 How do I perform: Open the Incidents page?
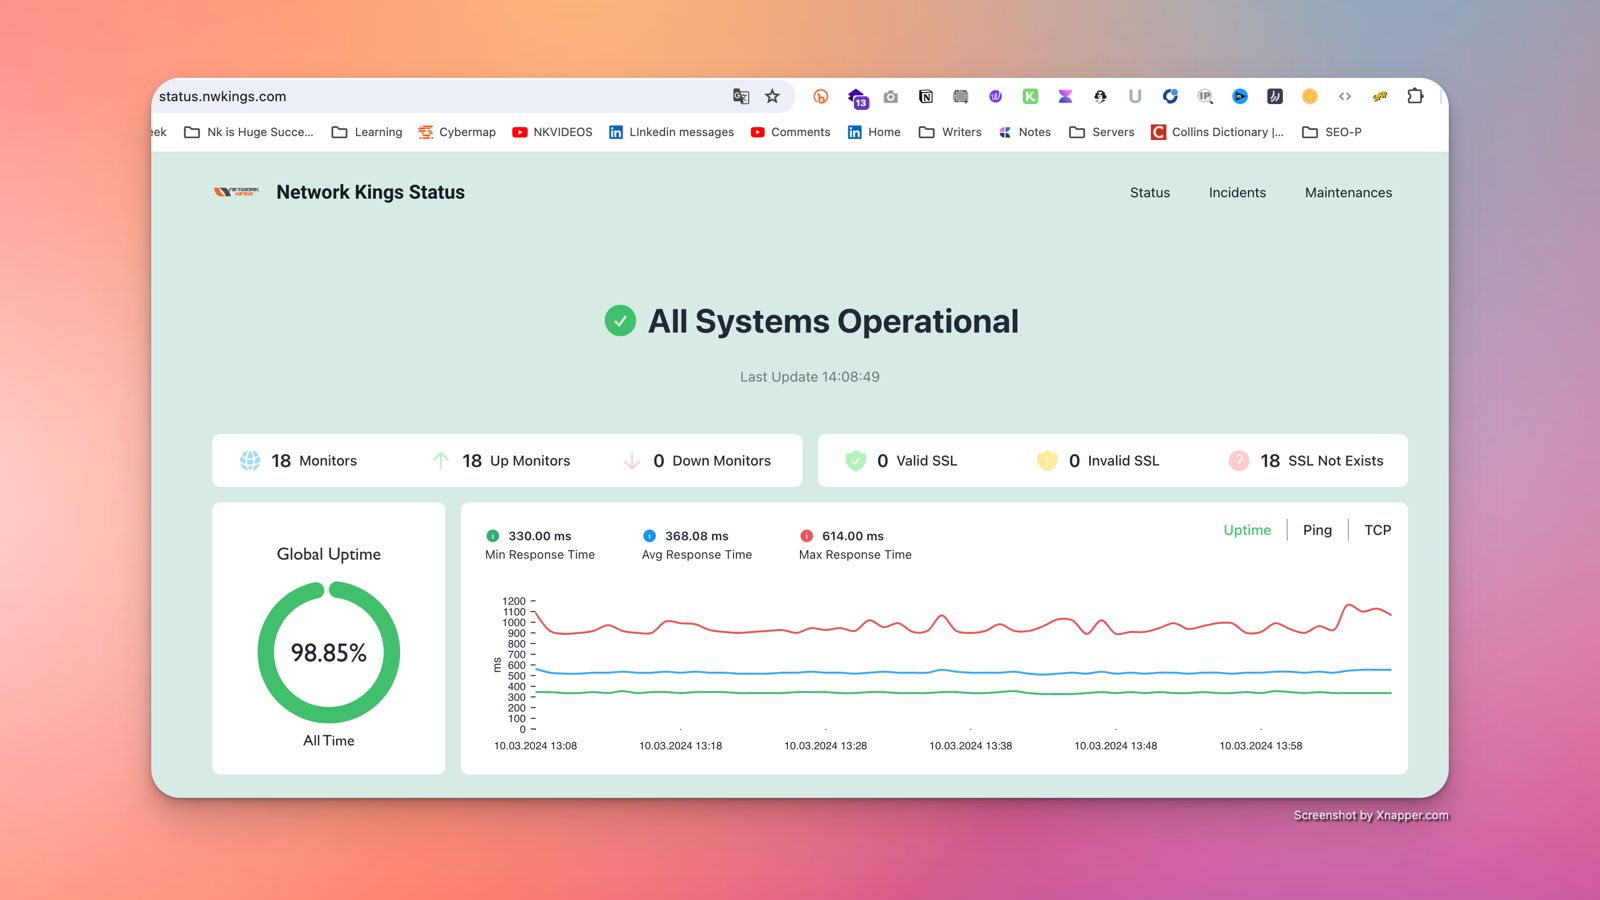point(1237,193)
